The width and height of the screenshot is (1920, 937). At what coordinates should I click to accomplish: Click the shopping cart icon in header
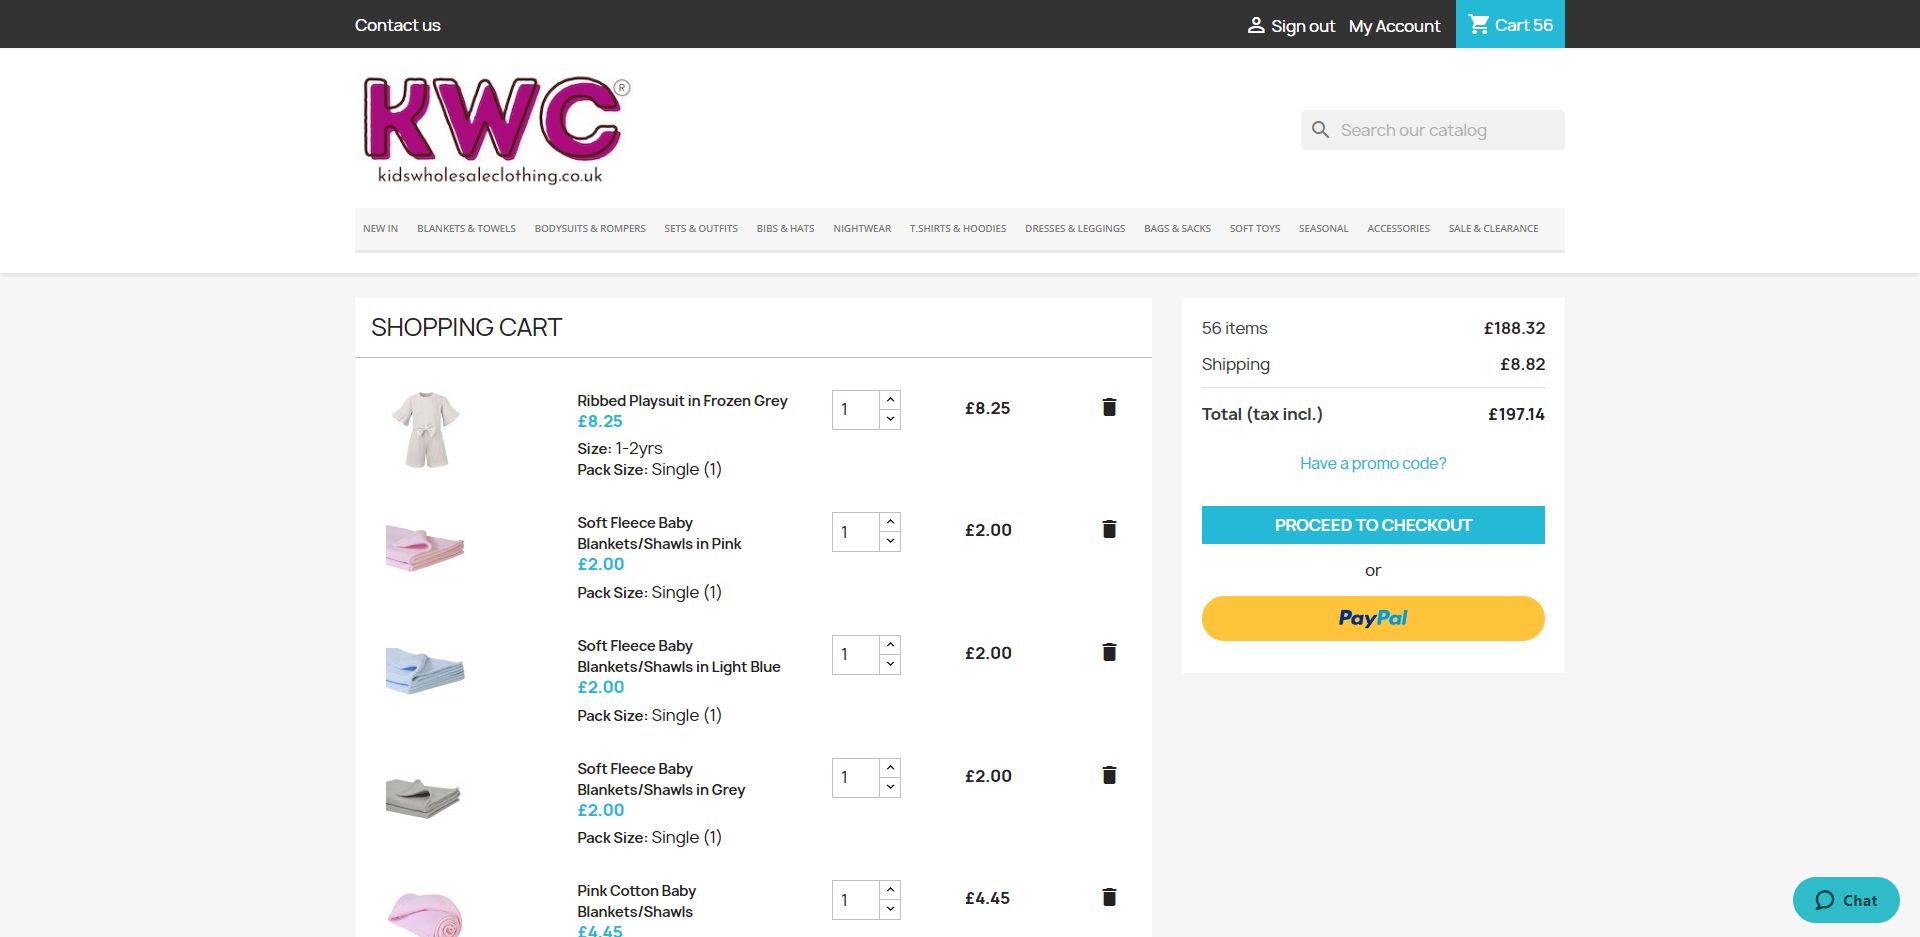pos(1479,24)
